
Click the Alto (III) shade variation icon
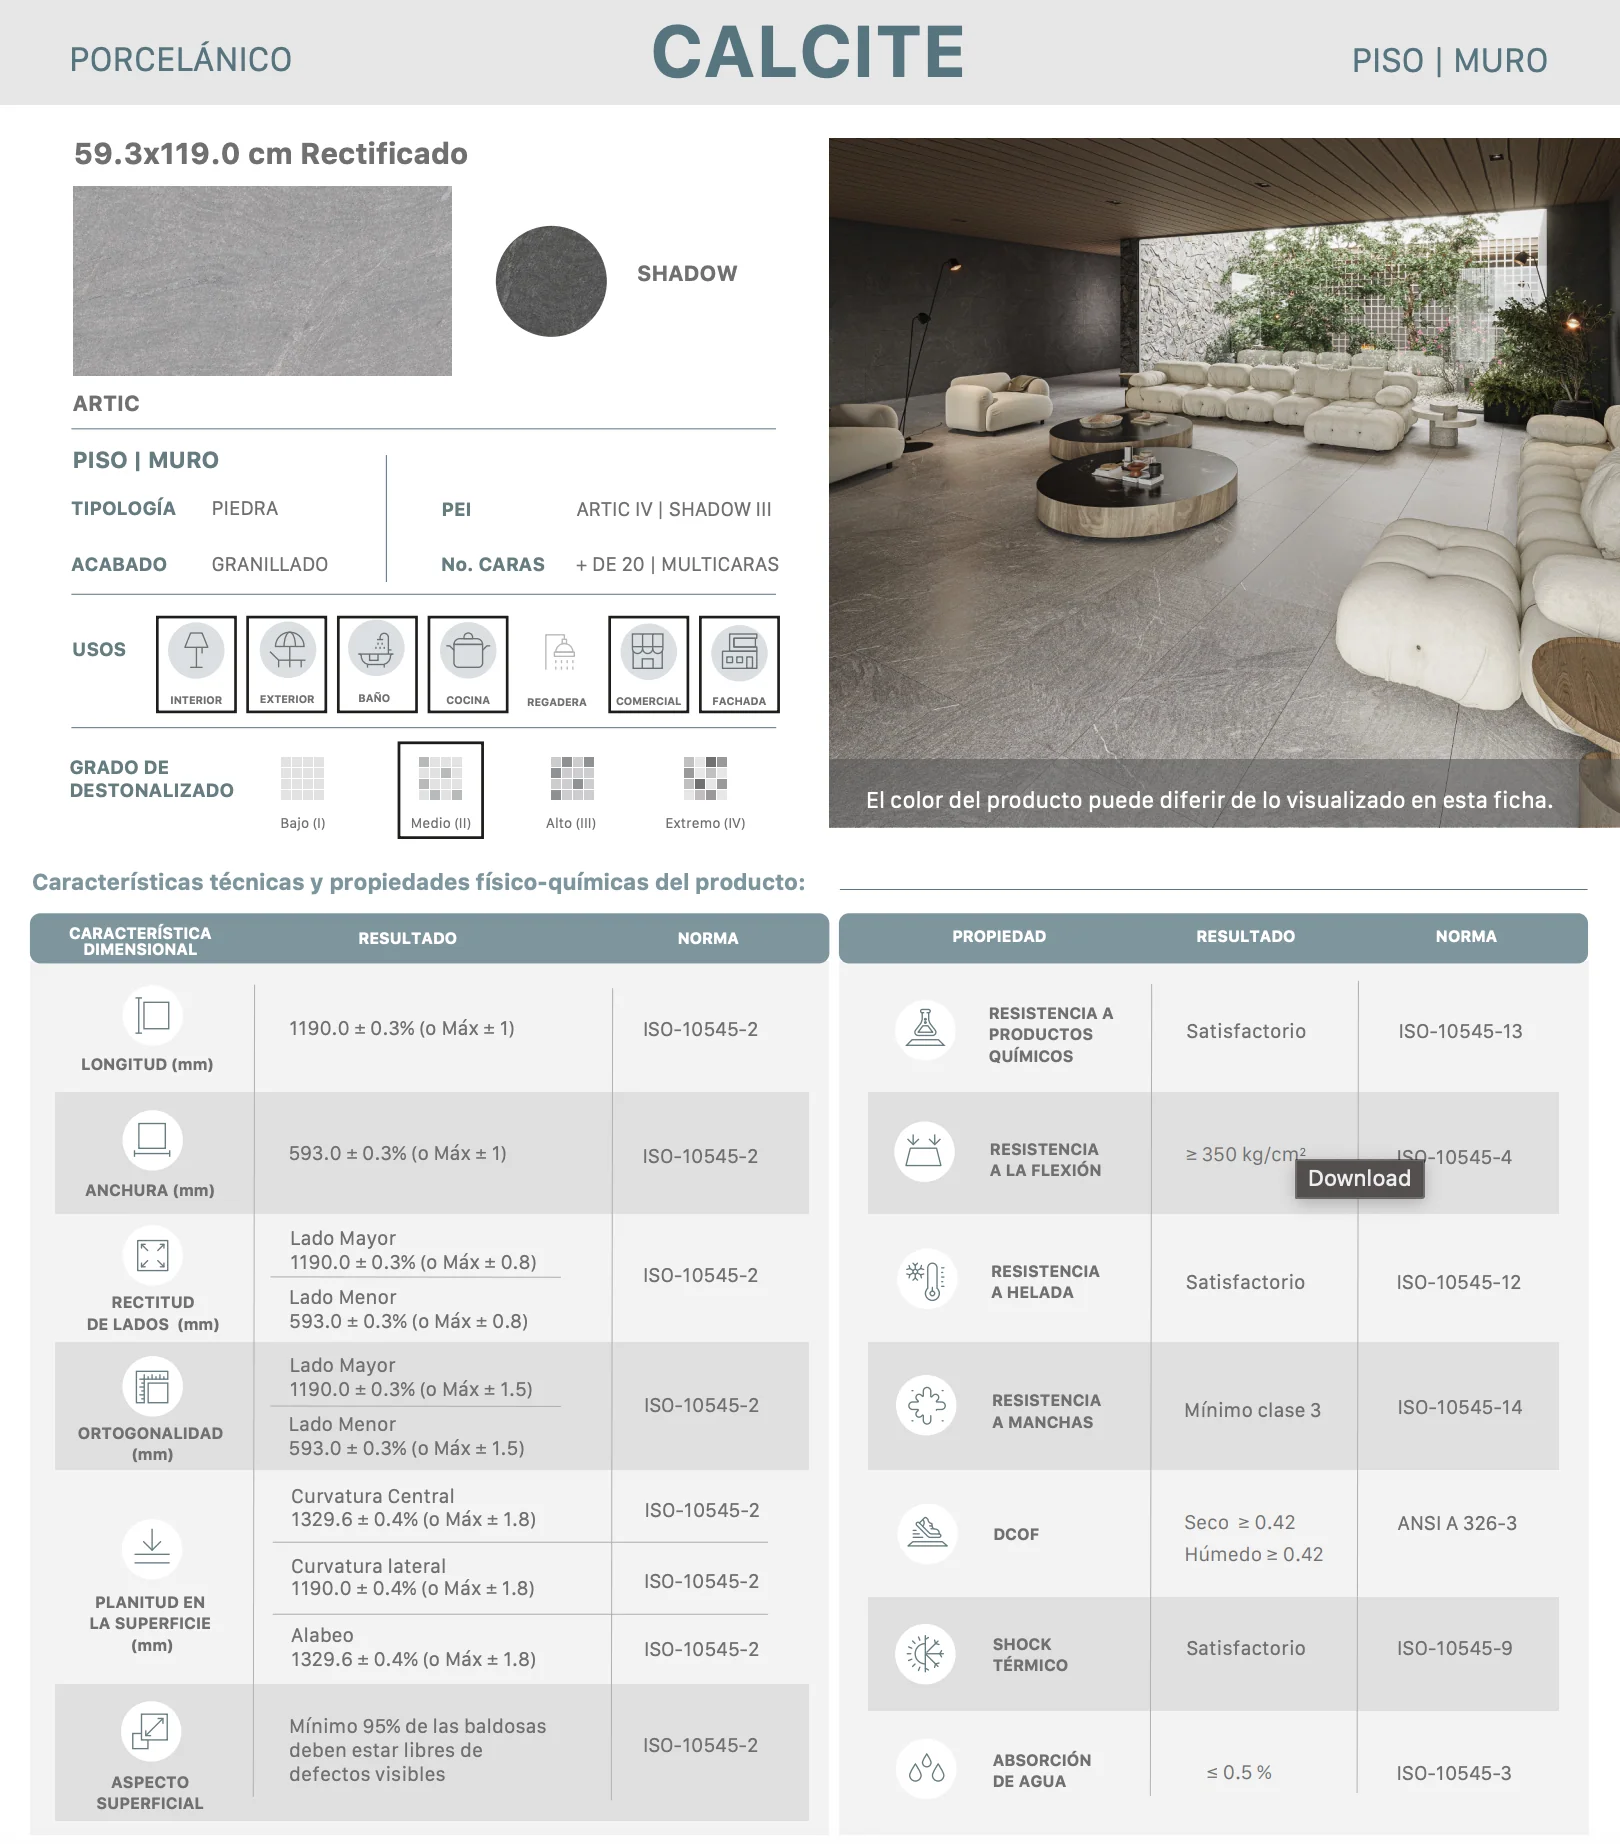click(572, 779)
